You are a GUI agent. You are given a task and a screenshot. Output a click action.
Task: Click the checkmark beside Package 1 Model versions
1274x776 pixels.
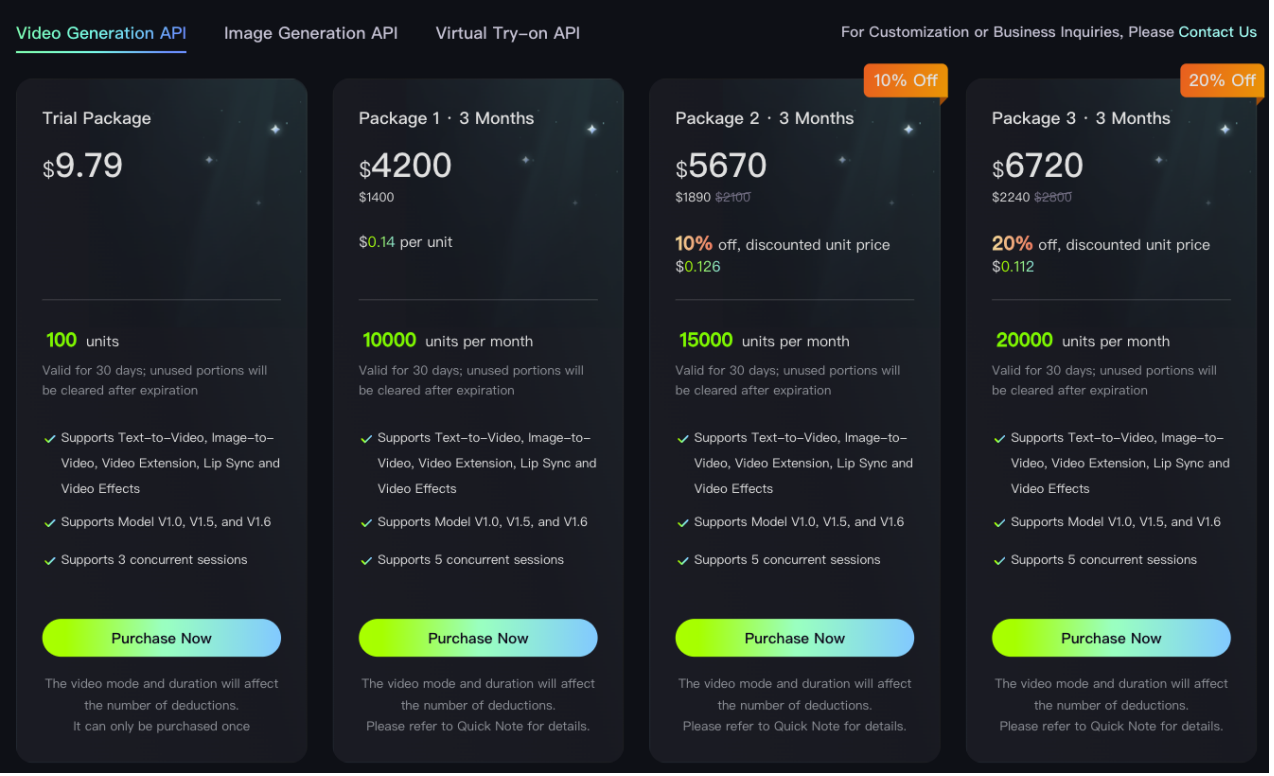(x=366, y=523)
